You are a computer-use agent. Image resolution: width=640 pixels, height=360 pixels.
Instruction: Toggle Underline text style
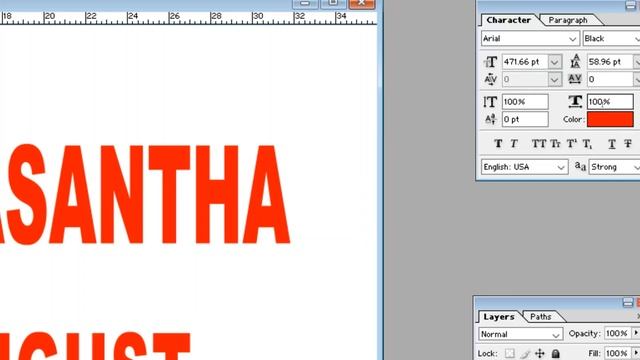click(611, 144)
